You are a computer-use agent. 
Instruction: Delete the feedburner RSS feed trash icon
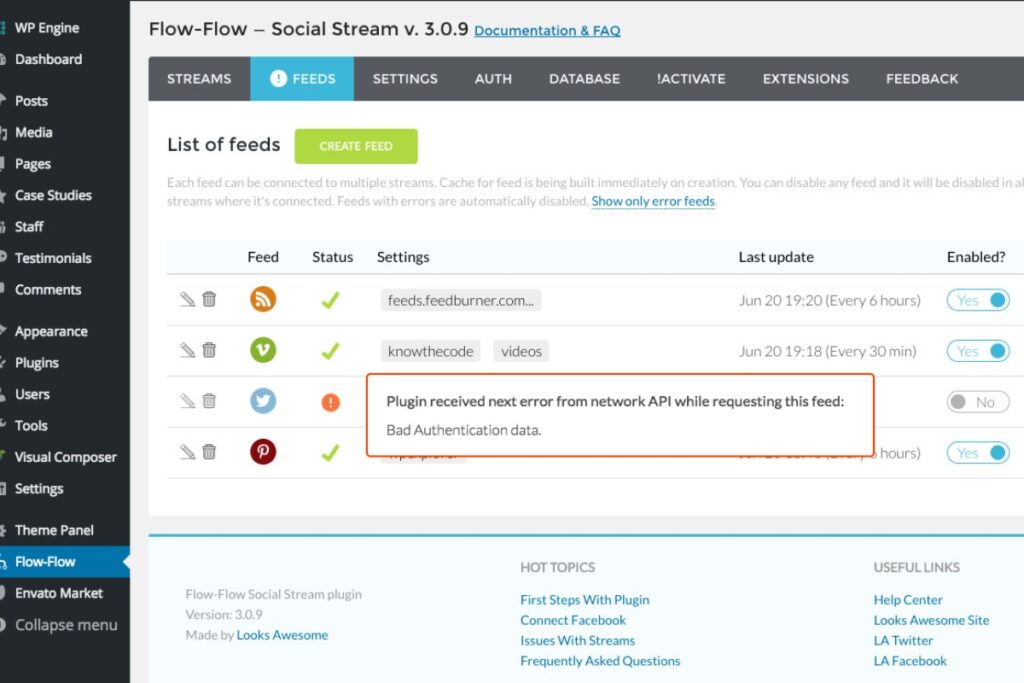(x=209, y=299)
